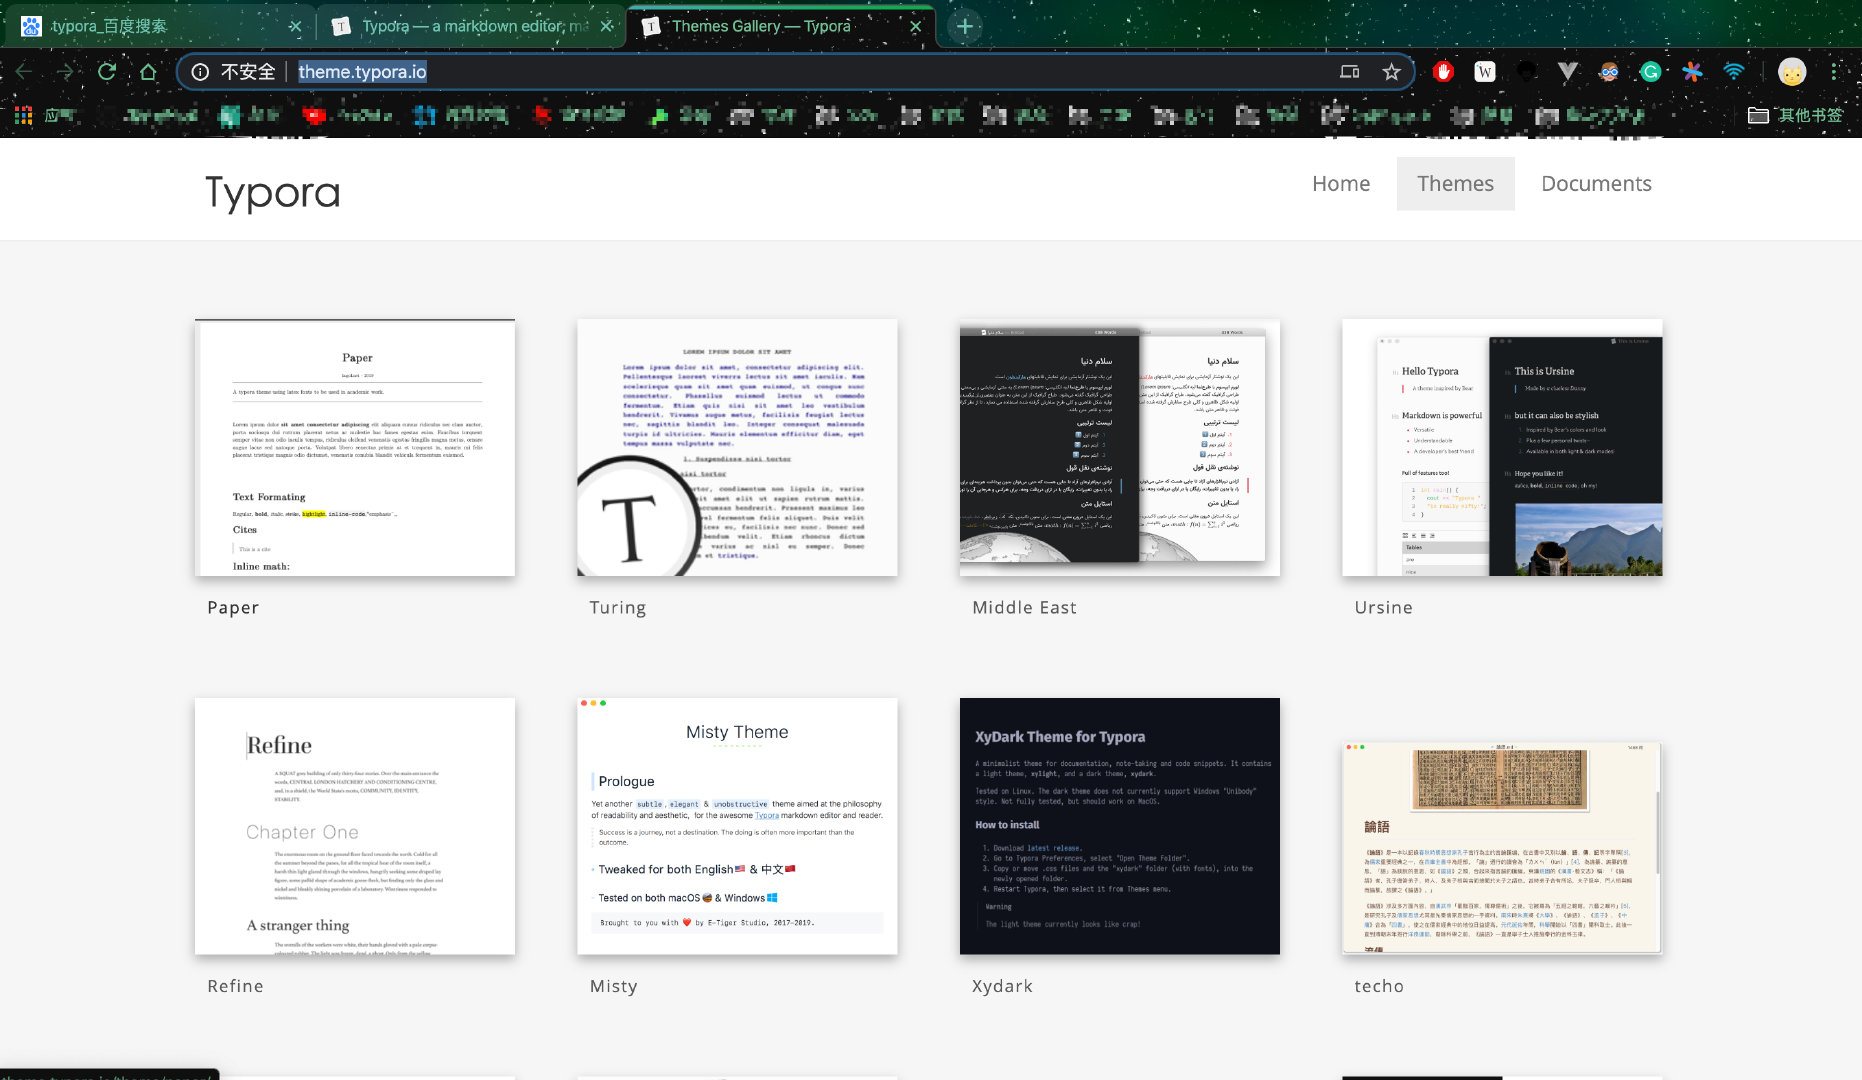Click the Turing theme title link
Image resolution: width=1862 pixels, height=1080 pixels.
tap(618, 608)
